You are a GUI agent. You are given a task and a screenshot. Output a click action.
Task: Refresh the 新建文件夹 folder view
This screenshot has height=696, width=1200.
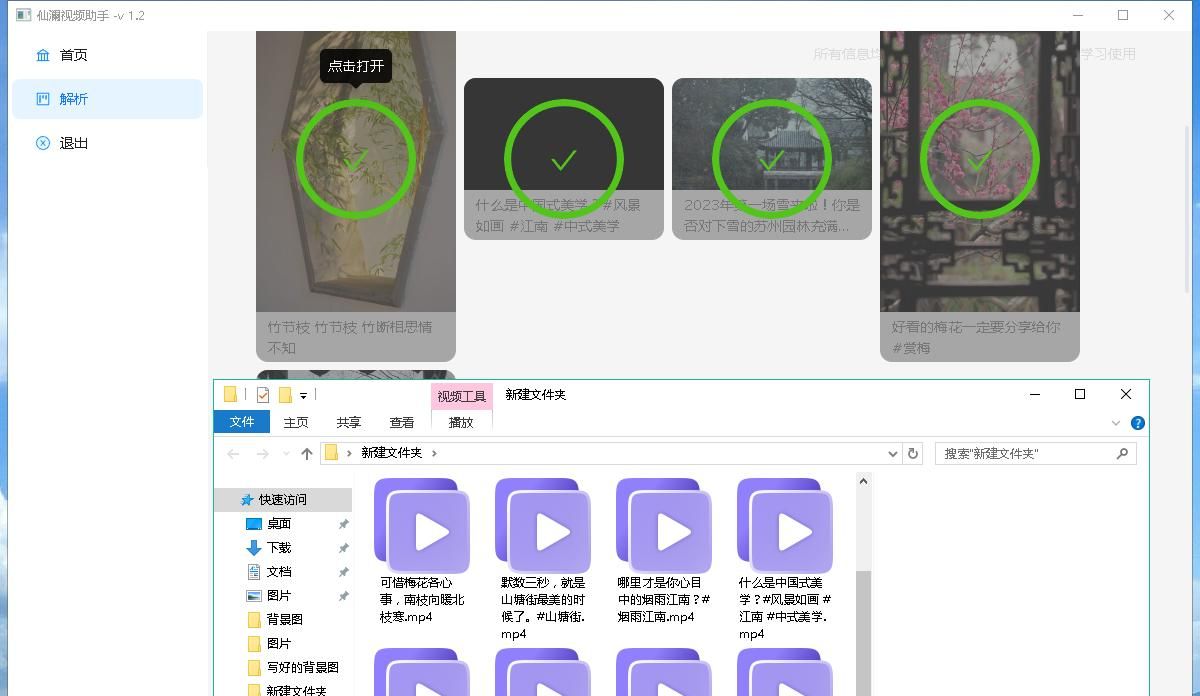point(912,453)
